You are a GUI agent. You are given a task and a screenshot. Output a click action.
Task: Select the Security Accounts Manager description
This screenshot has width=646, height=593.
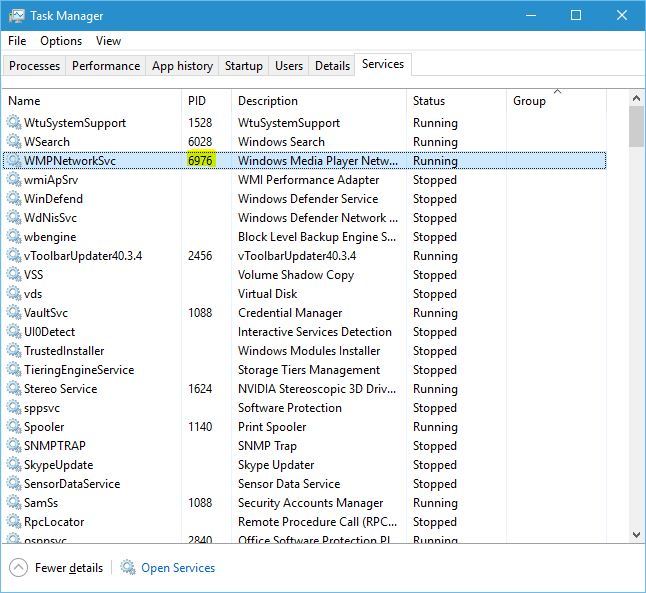[310, 503]
